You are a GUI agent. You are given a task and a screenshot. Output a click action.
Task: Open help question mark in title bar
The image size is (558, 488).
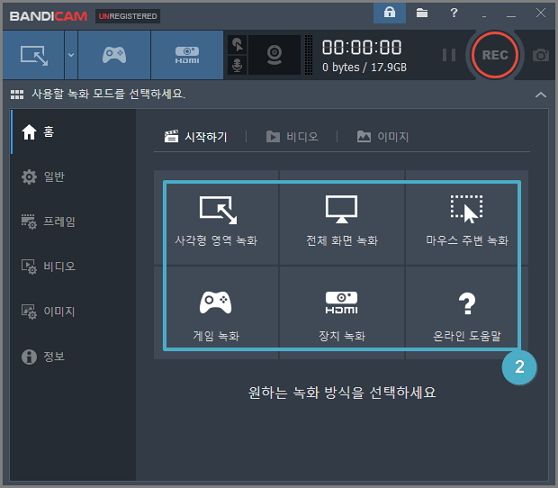pyautogui.click(x=454, y=13)
